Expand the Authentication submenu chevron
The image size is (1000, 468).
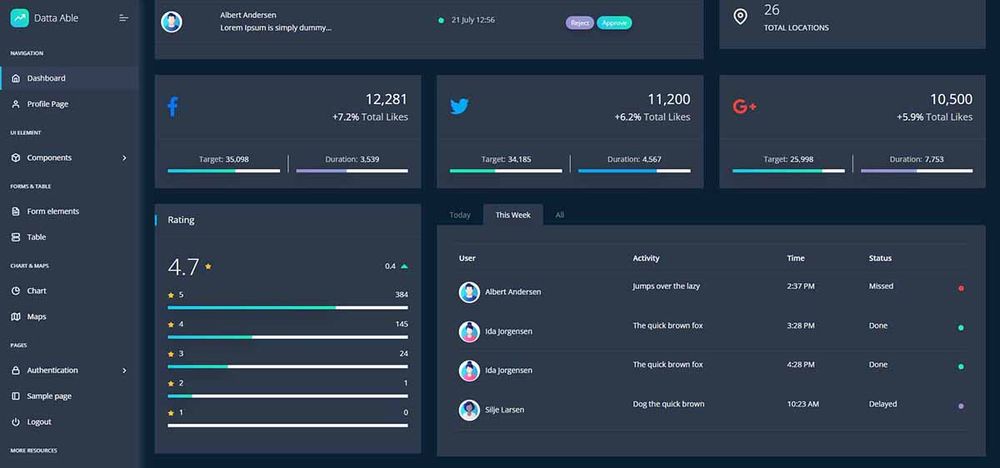click(124, 371)
